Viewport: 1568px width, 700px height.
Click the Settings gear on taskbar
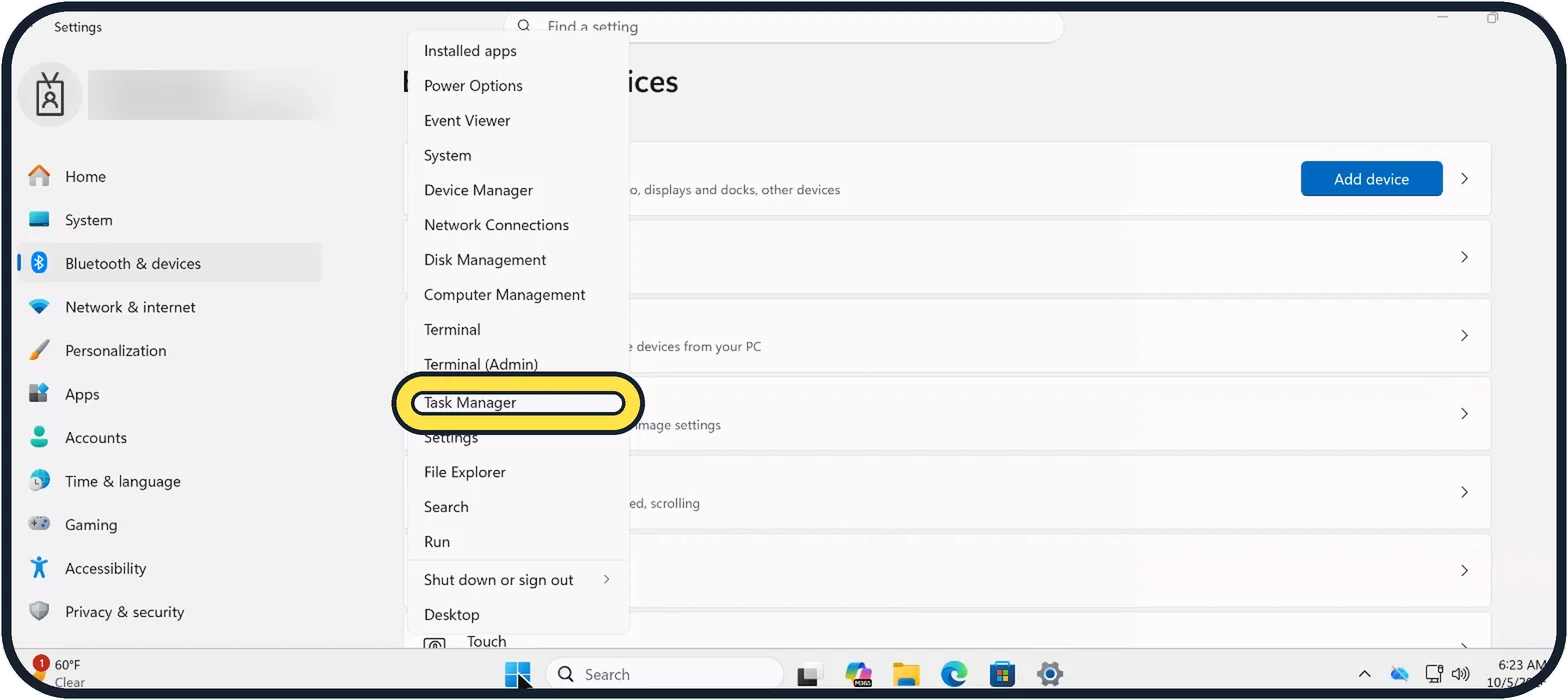1049,674
